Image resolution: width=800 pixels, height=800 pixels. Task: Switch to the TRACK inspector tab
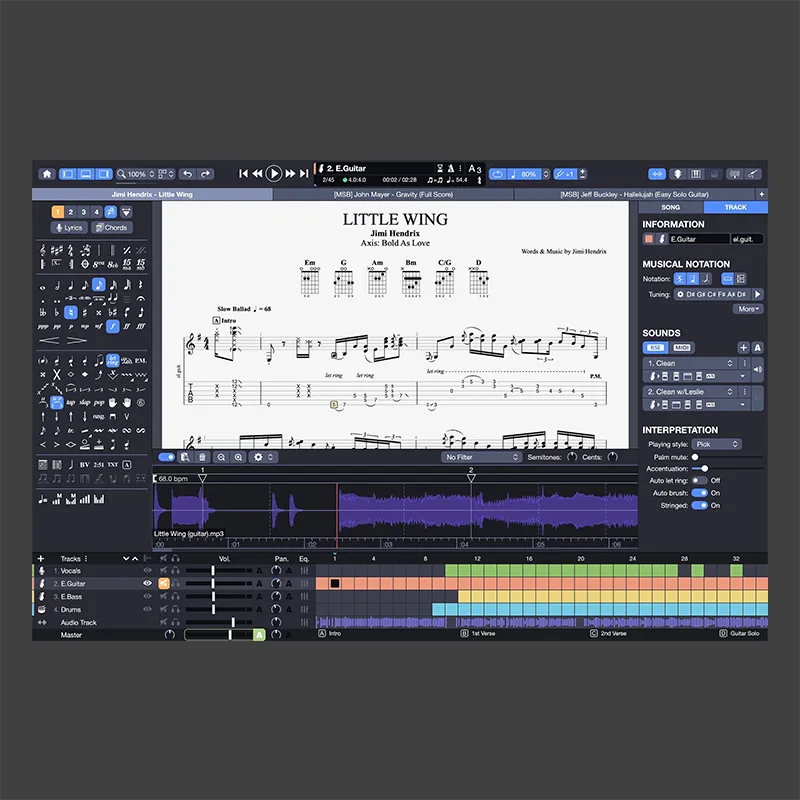pyautogui.click(x=735, y=207)
